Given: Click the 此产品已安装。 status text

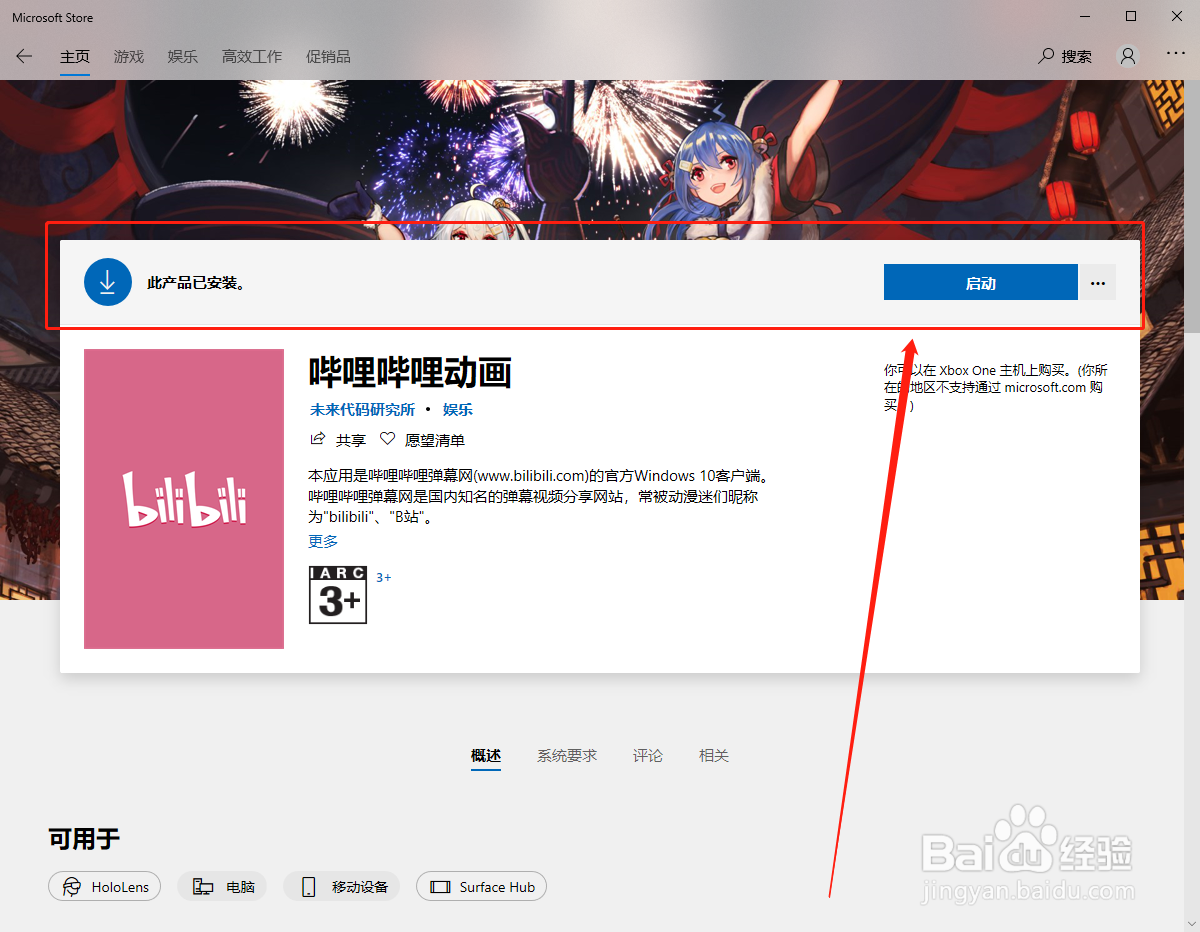Looking at the screenshot, I should coord(197,283).
